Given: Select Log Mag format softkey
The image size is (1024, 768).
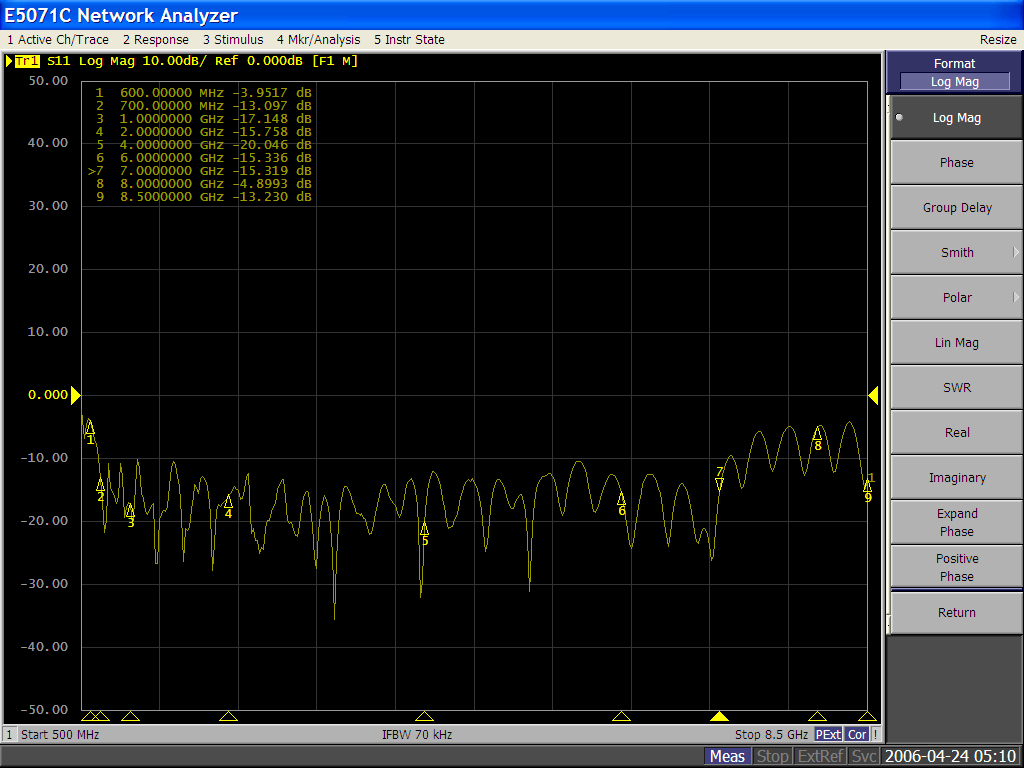Looking at the screenshot, I should (956, 118).
